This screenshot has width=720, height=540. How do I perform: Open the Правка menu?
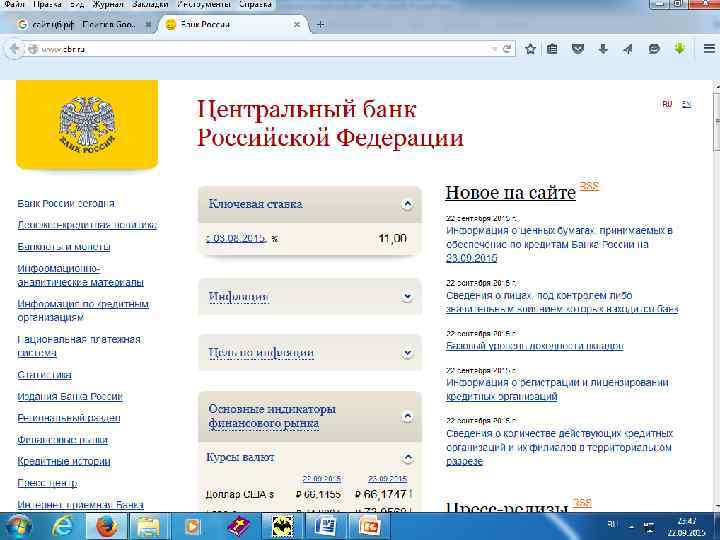pyautogui.click(x=47, y=4)
